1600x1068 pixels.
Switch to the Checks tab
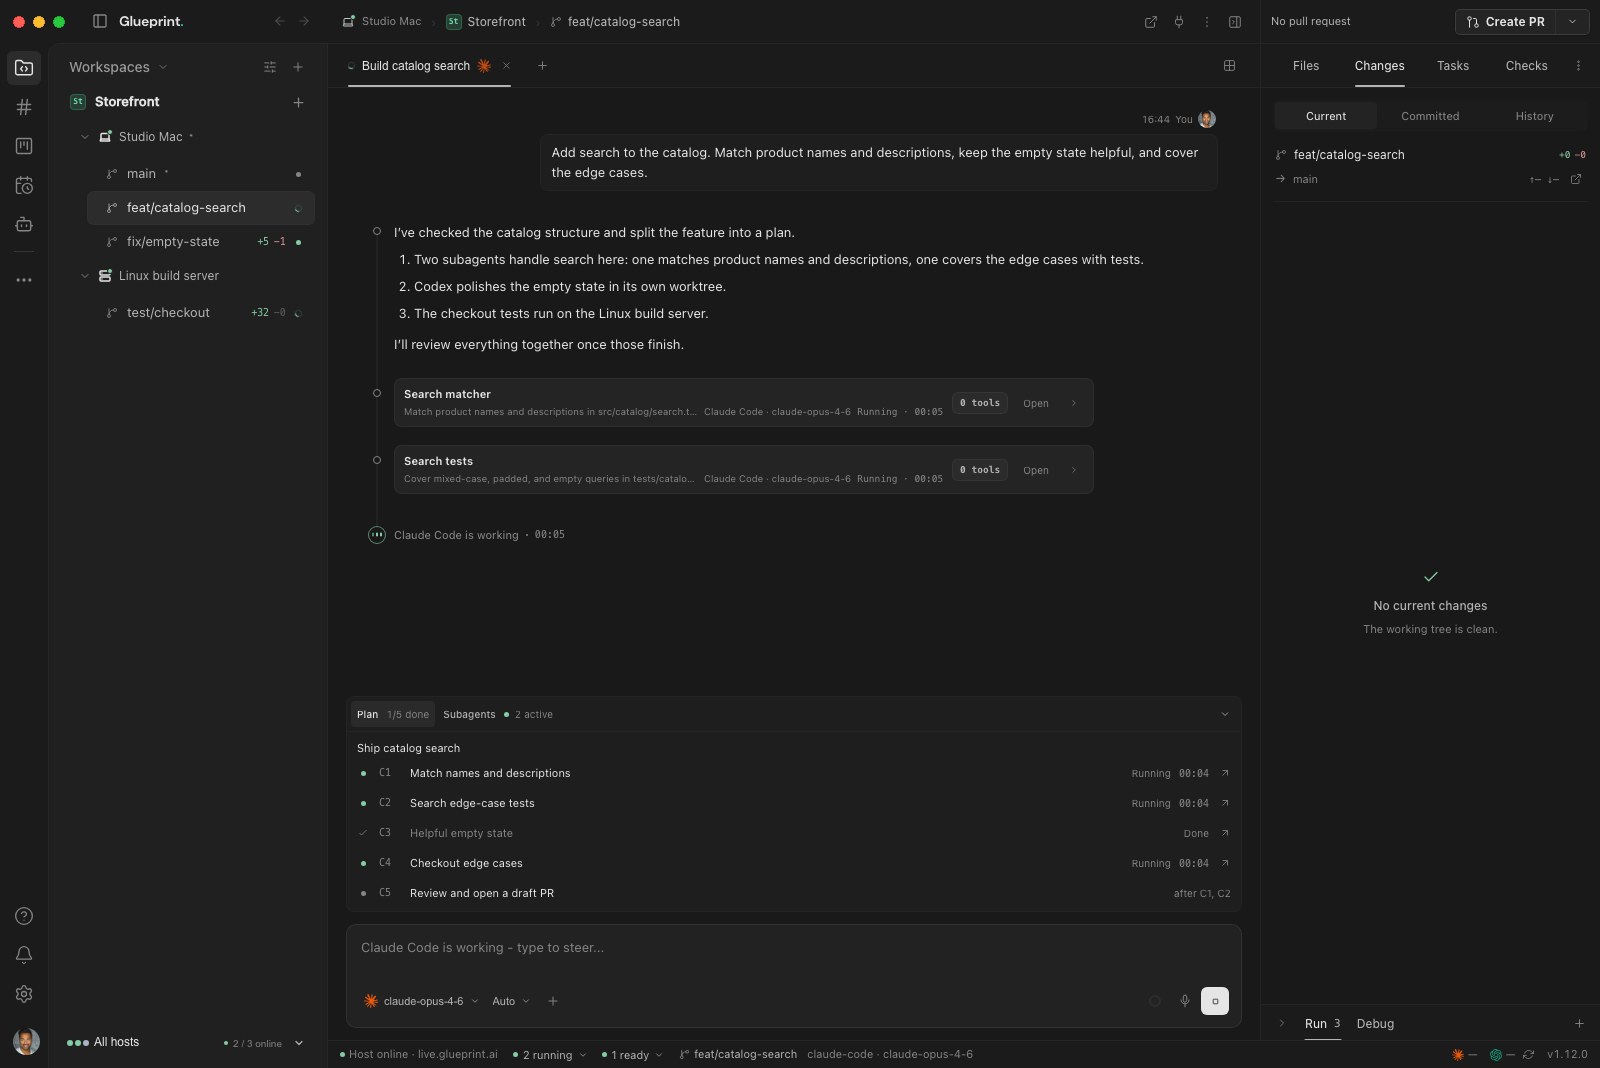click(1527, 66)
